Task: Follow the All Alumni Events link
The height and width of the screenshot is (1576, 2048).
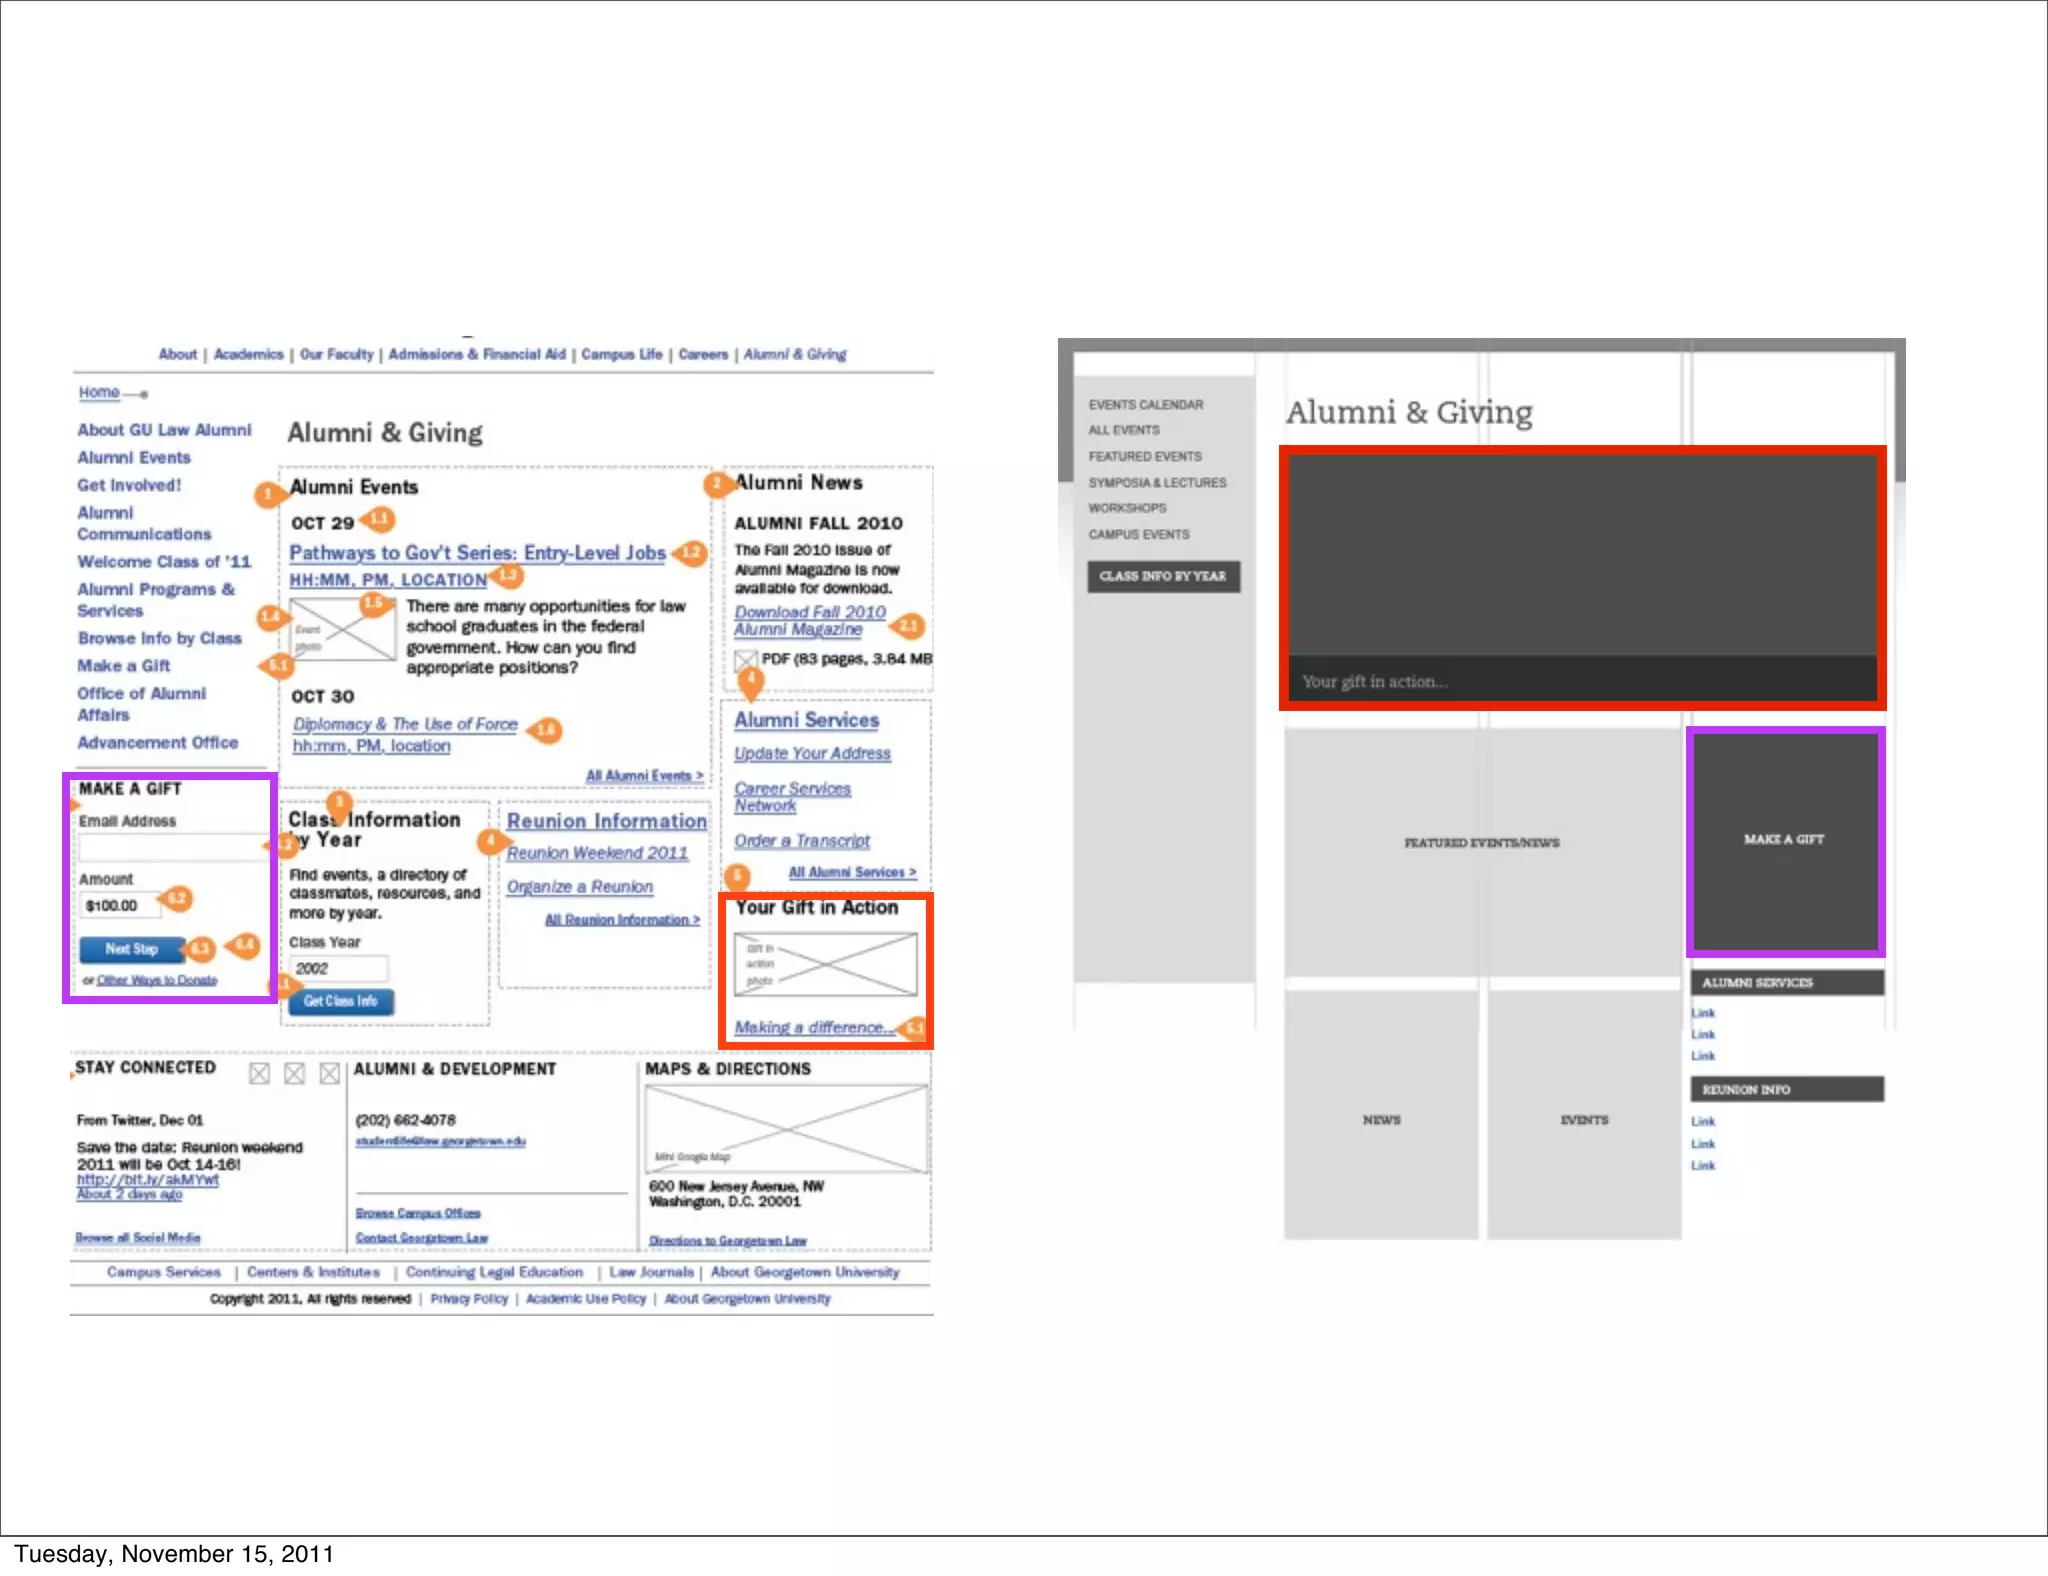Action: [x=643, y=775]
